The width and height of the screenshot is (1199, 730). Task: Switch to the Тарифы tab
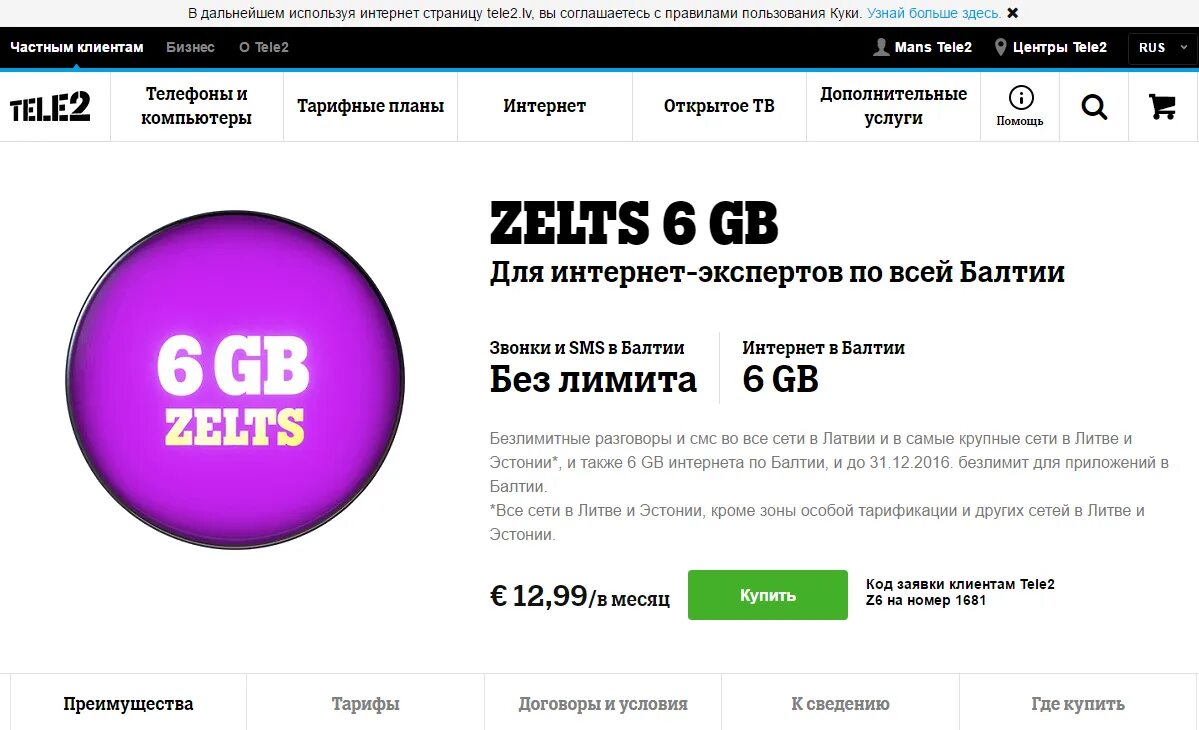(366, 703)
